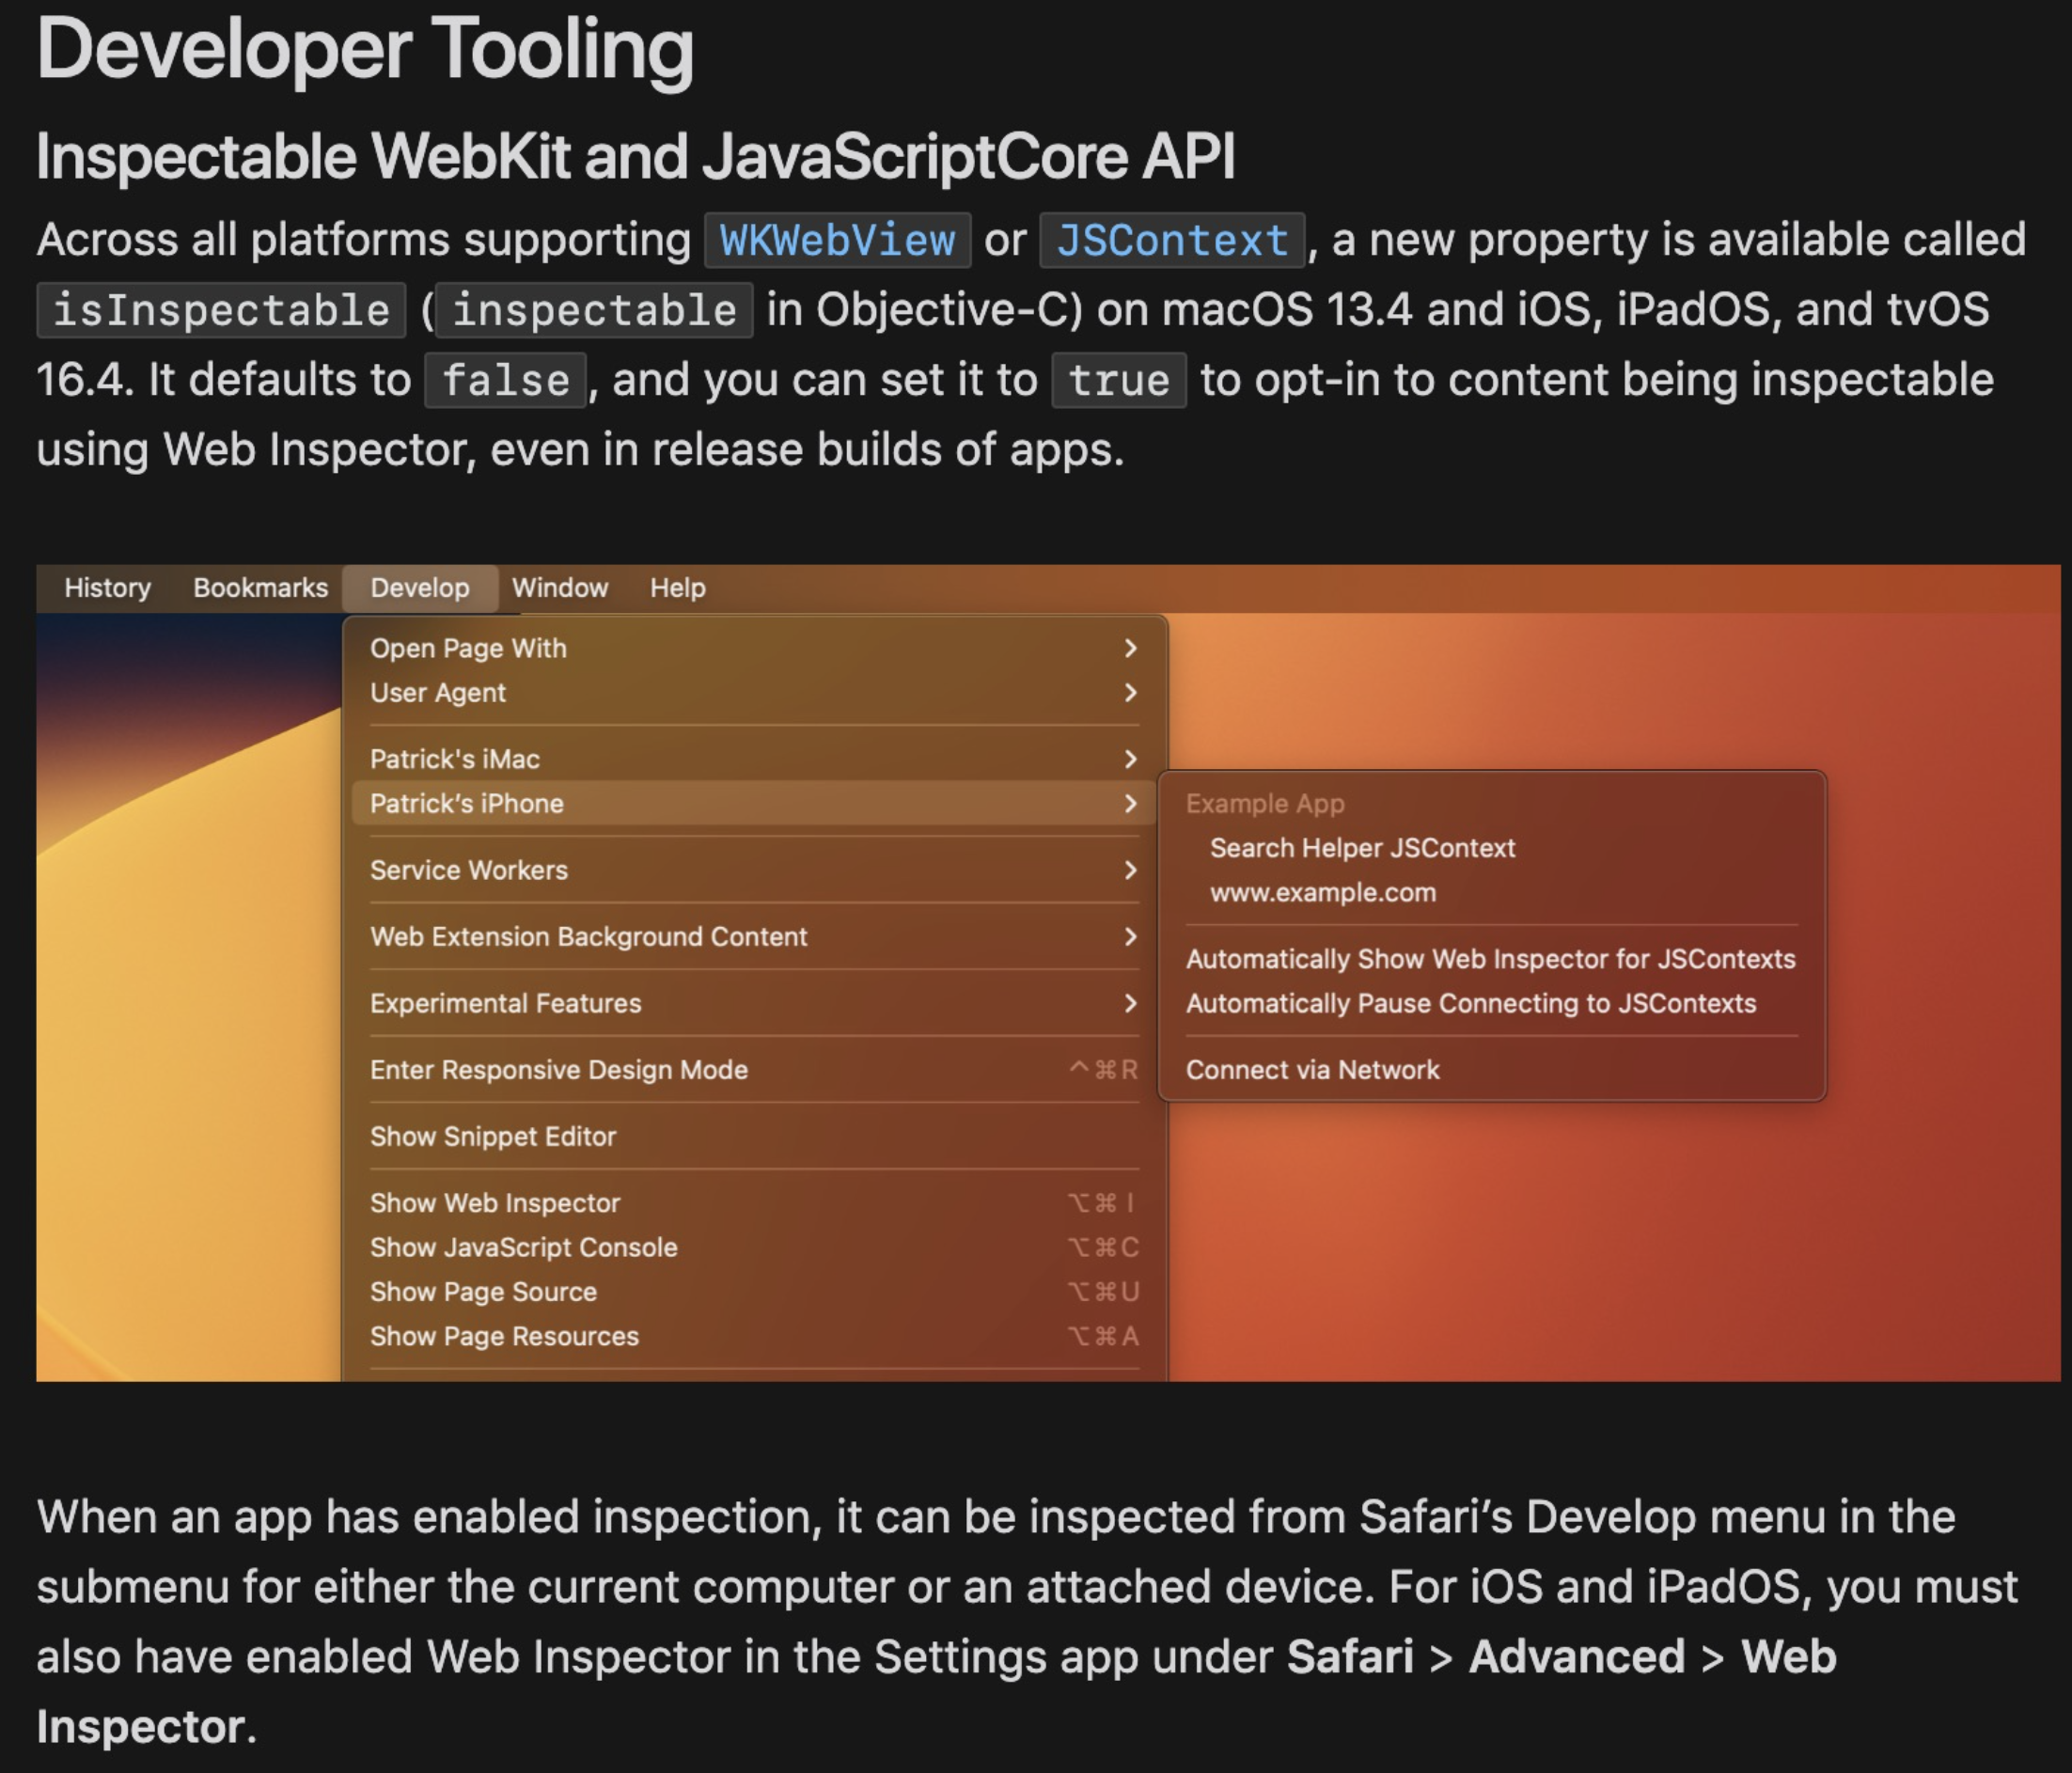Expand Service Workers submenu chevron
The width and height of the screenshot is (2072, 1773).
(1130, 870)
